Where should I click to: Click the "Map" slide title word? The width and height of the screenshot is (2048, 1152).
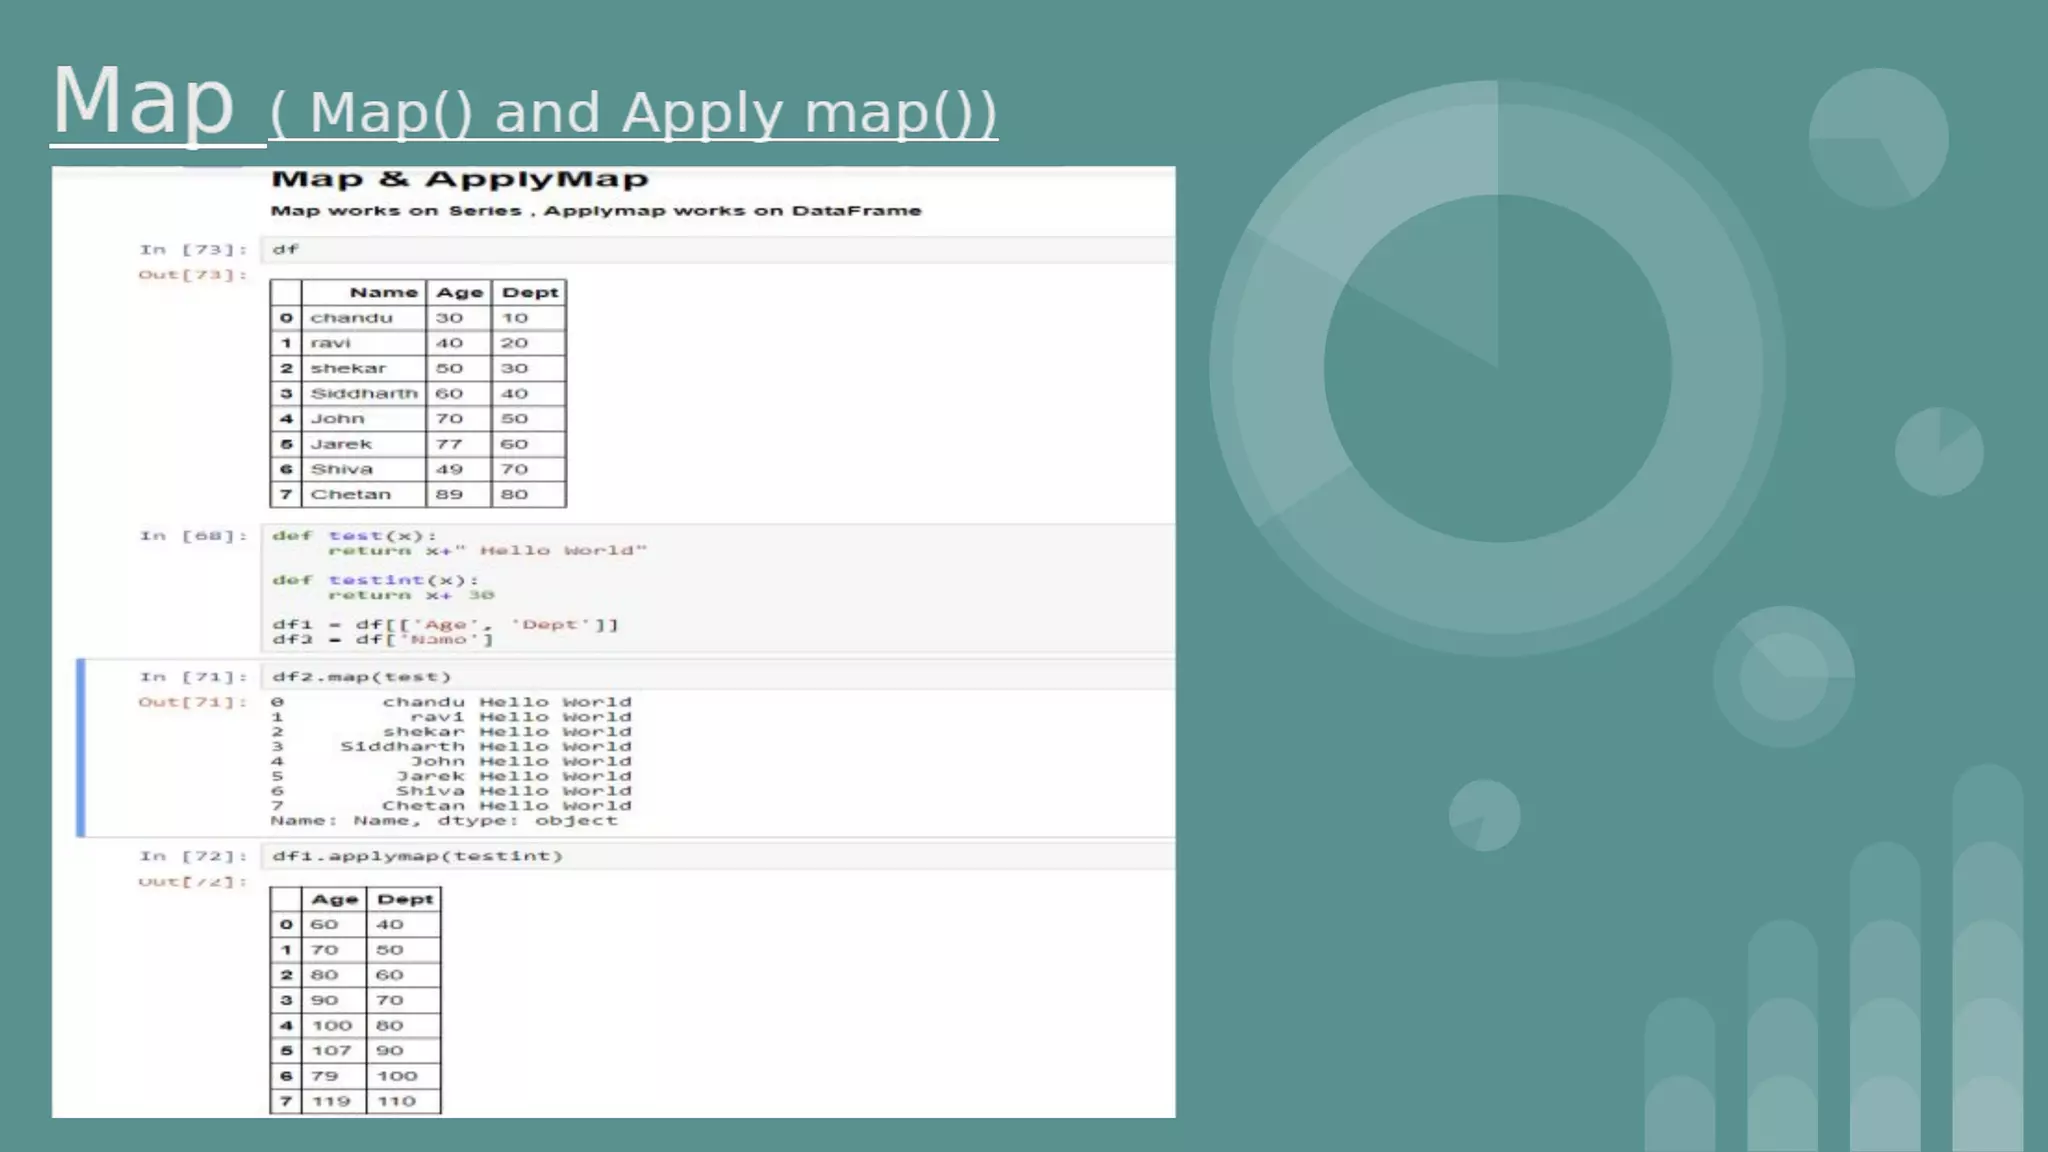click(x=142, y=101)
